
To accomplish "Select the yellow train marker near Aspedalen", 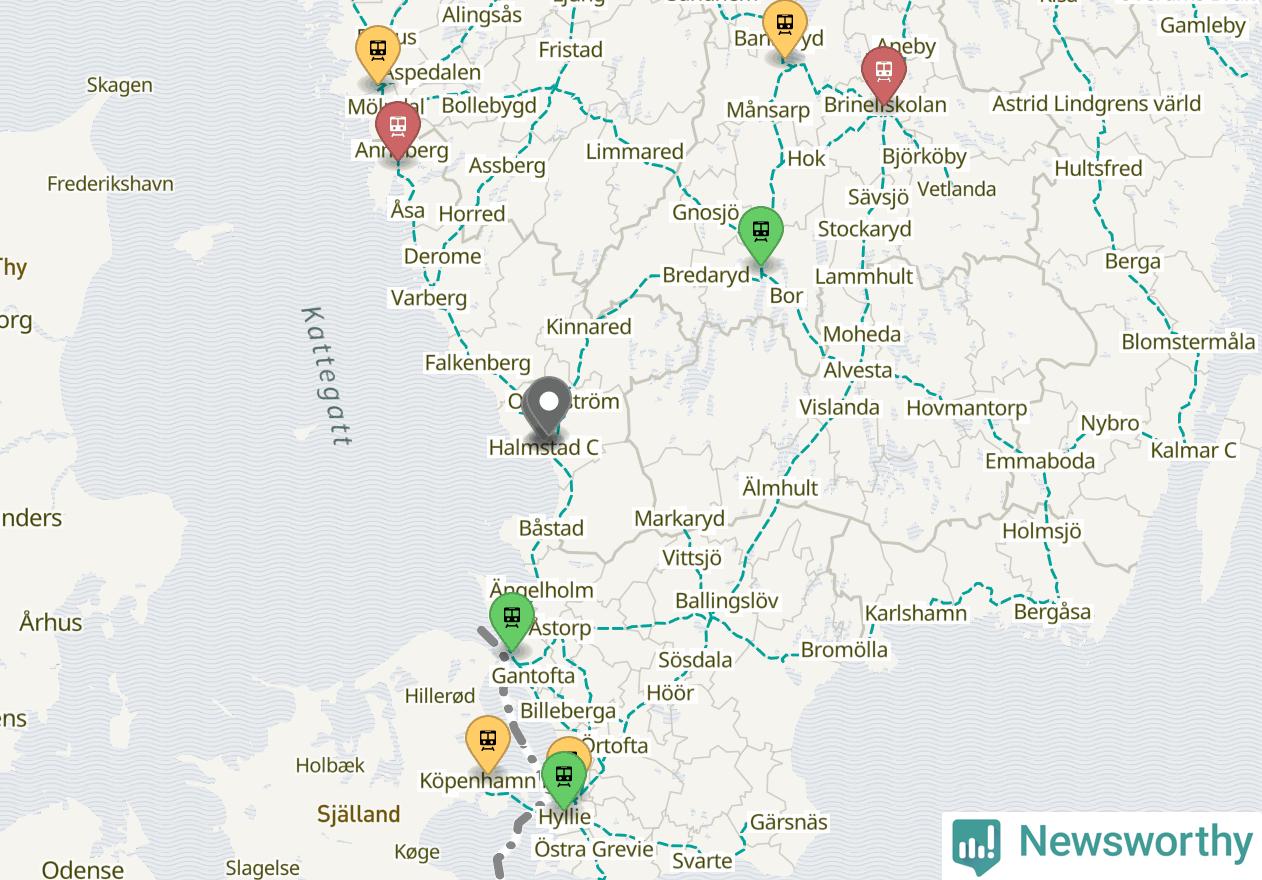I will [378, 52].
